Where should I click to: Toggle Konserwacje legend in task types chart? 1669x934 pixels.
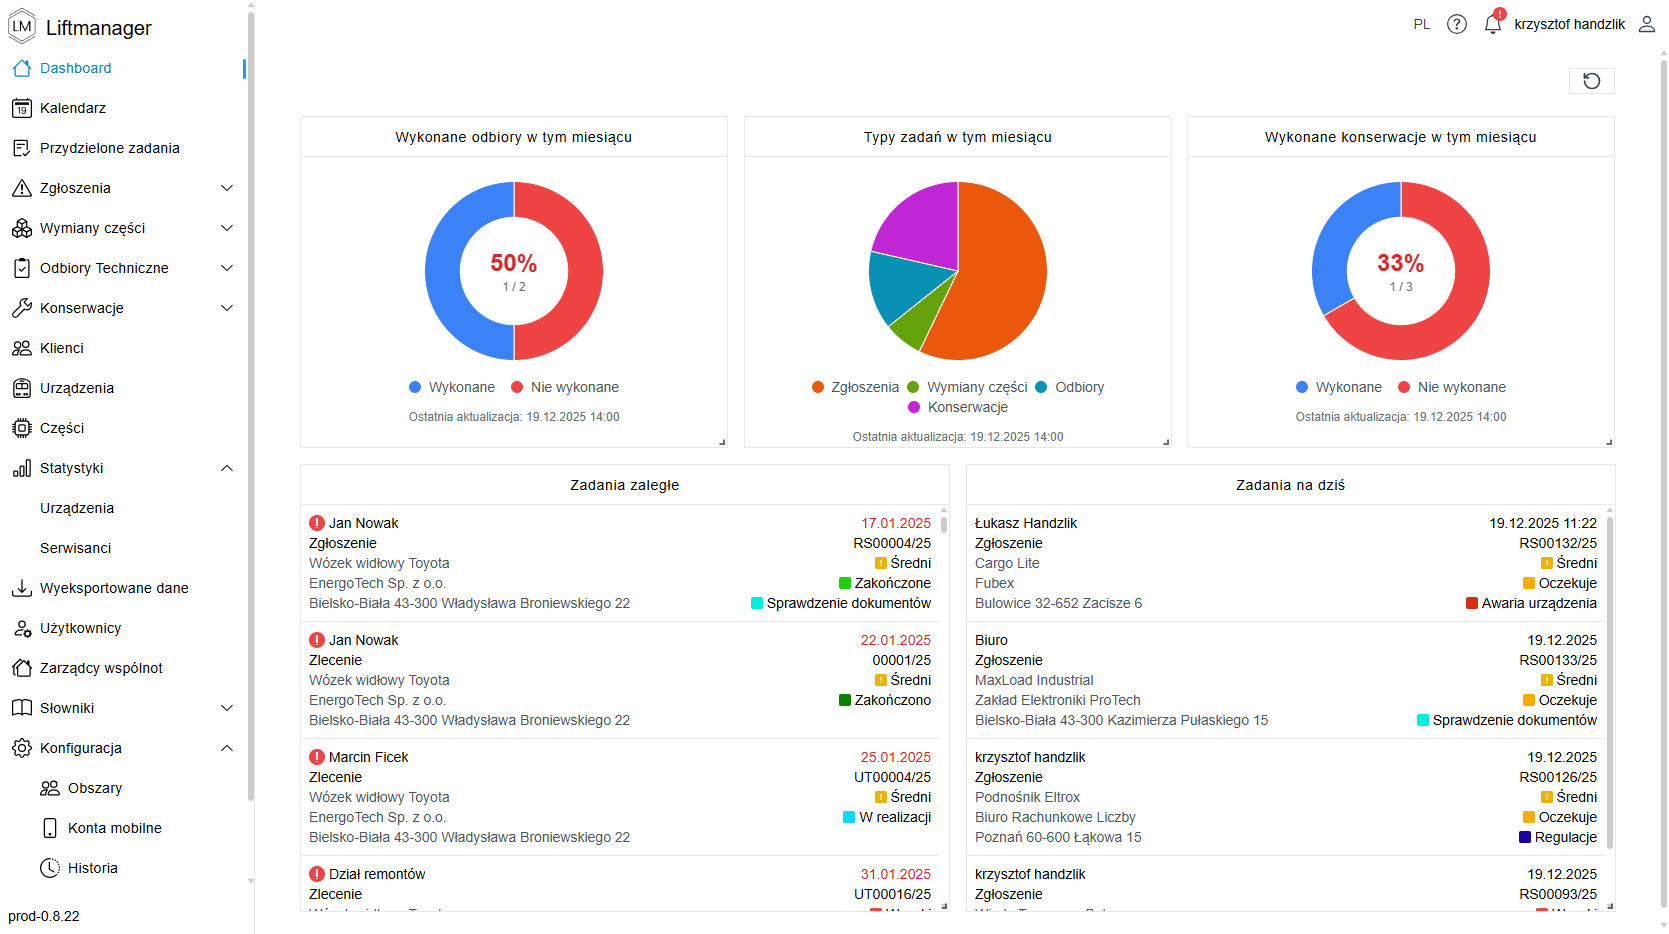point(957,407)
